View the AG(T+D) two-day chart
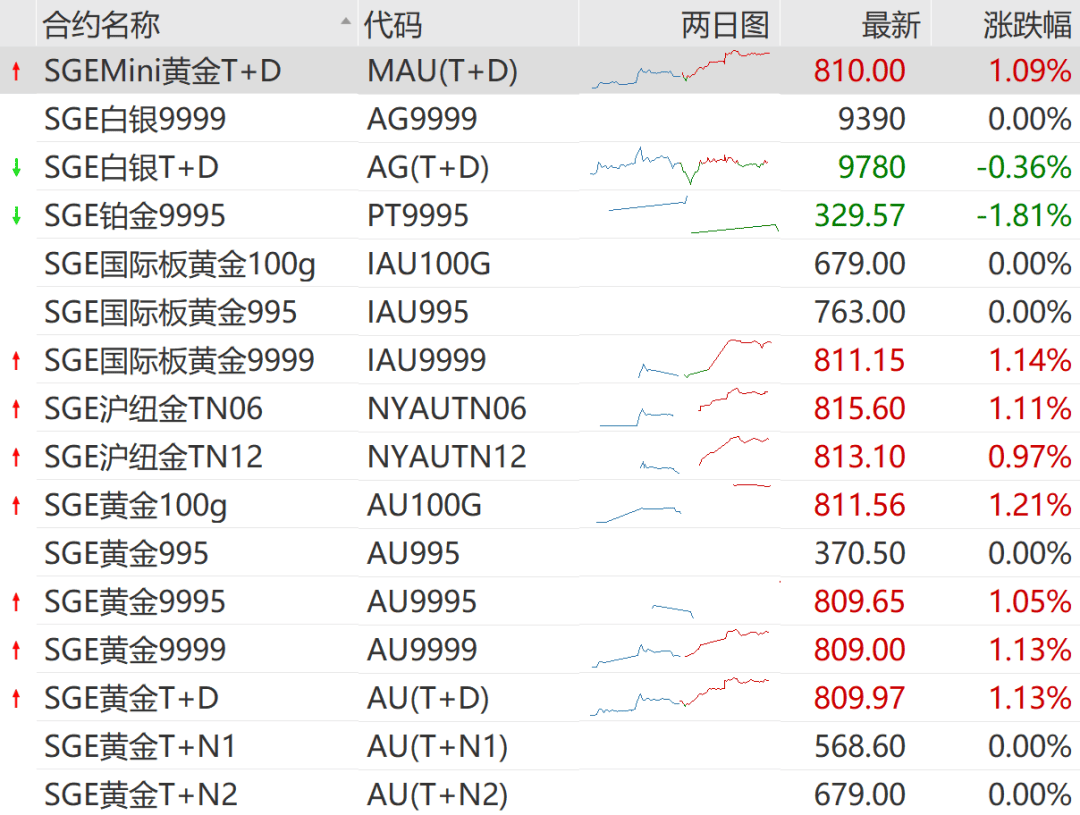This screenshot has width=1080, height=815. point(681,166)
